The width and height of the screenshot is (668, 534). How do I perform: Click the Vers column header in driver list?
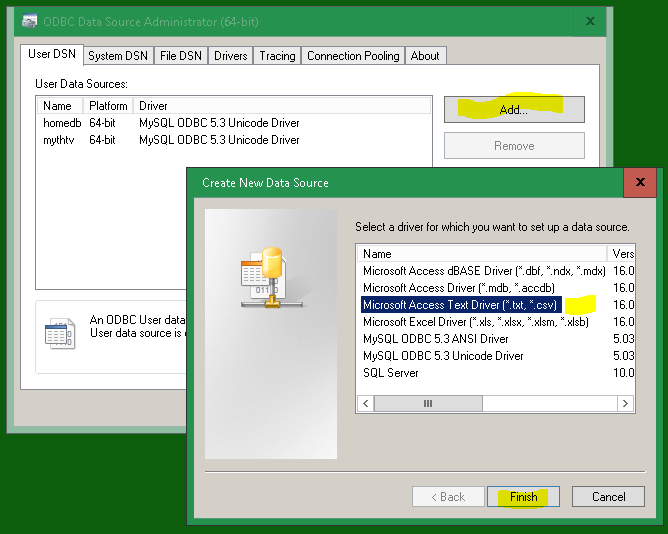pos(622,254)
